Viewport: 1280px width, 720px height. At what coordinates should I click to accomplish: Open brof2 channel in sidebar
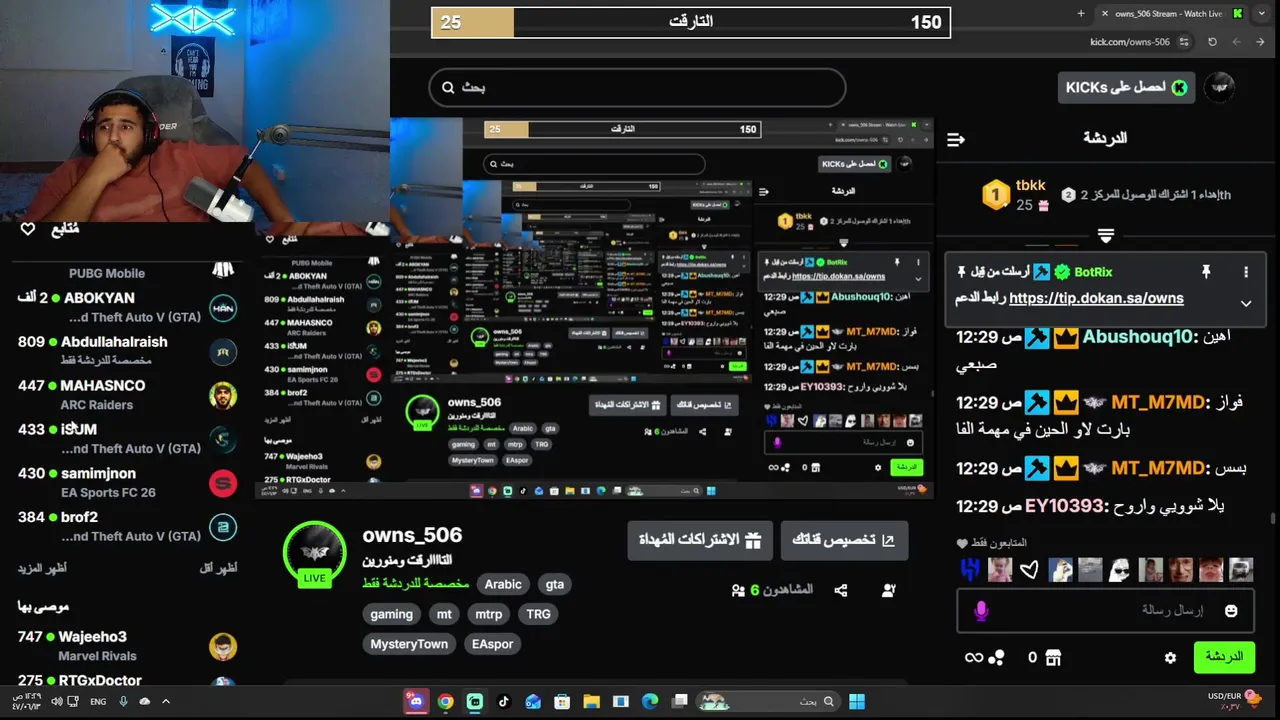coord(127,527)
